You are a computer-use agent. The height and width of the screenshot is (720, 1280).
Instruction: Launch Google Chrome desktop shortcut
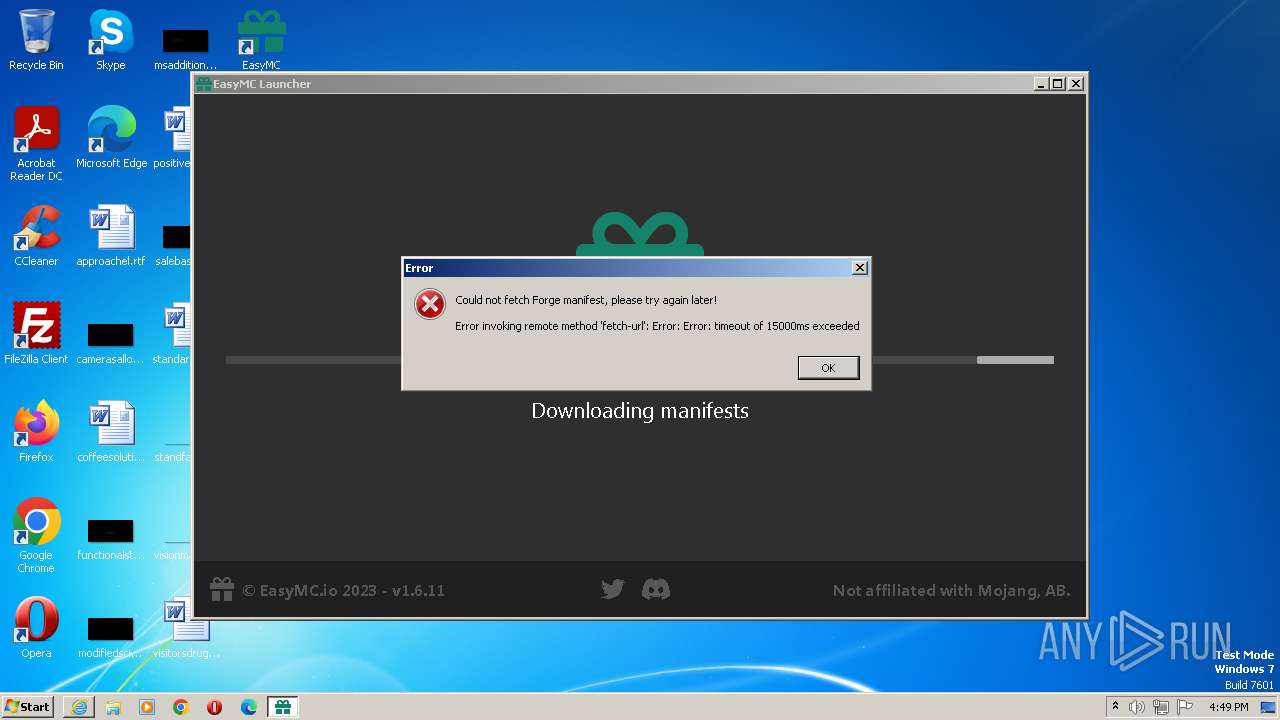coord(36,536)
